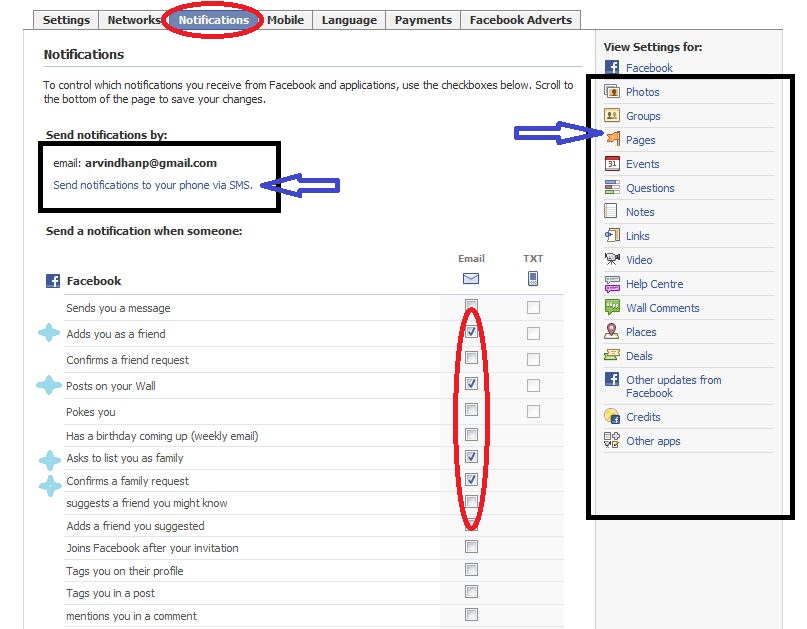This screenshot has height=629, width=807.
Task: Click the Deals ticket icon
Action: pos(612,355)
